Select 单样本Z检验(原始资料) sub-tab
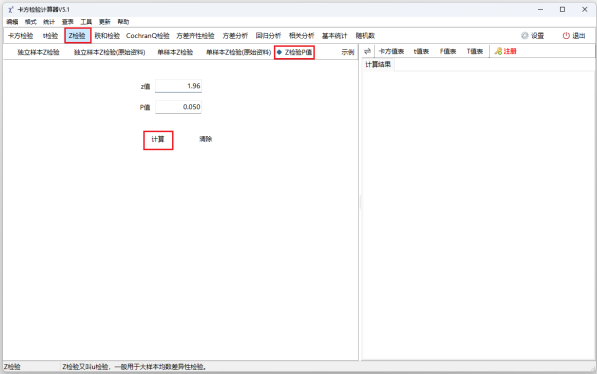 coord(239,52)
